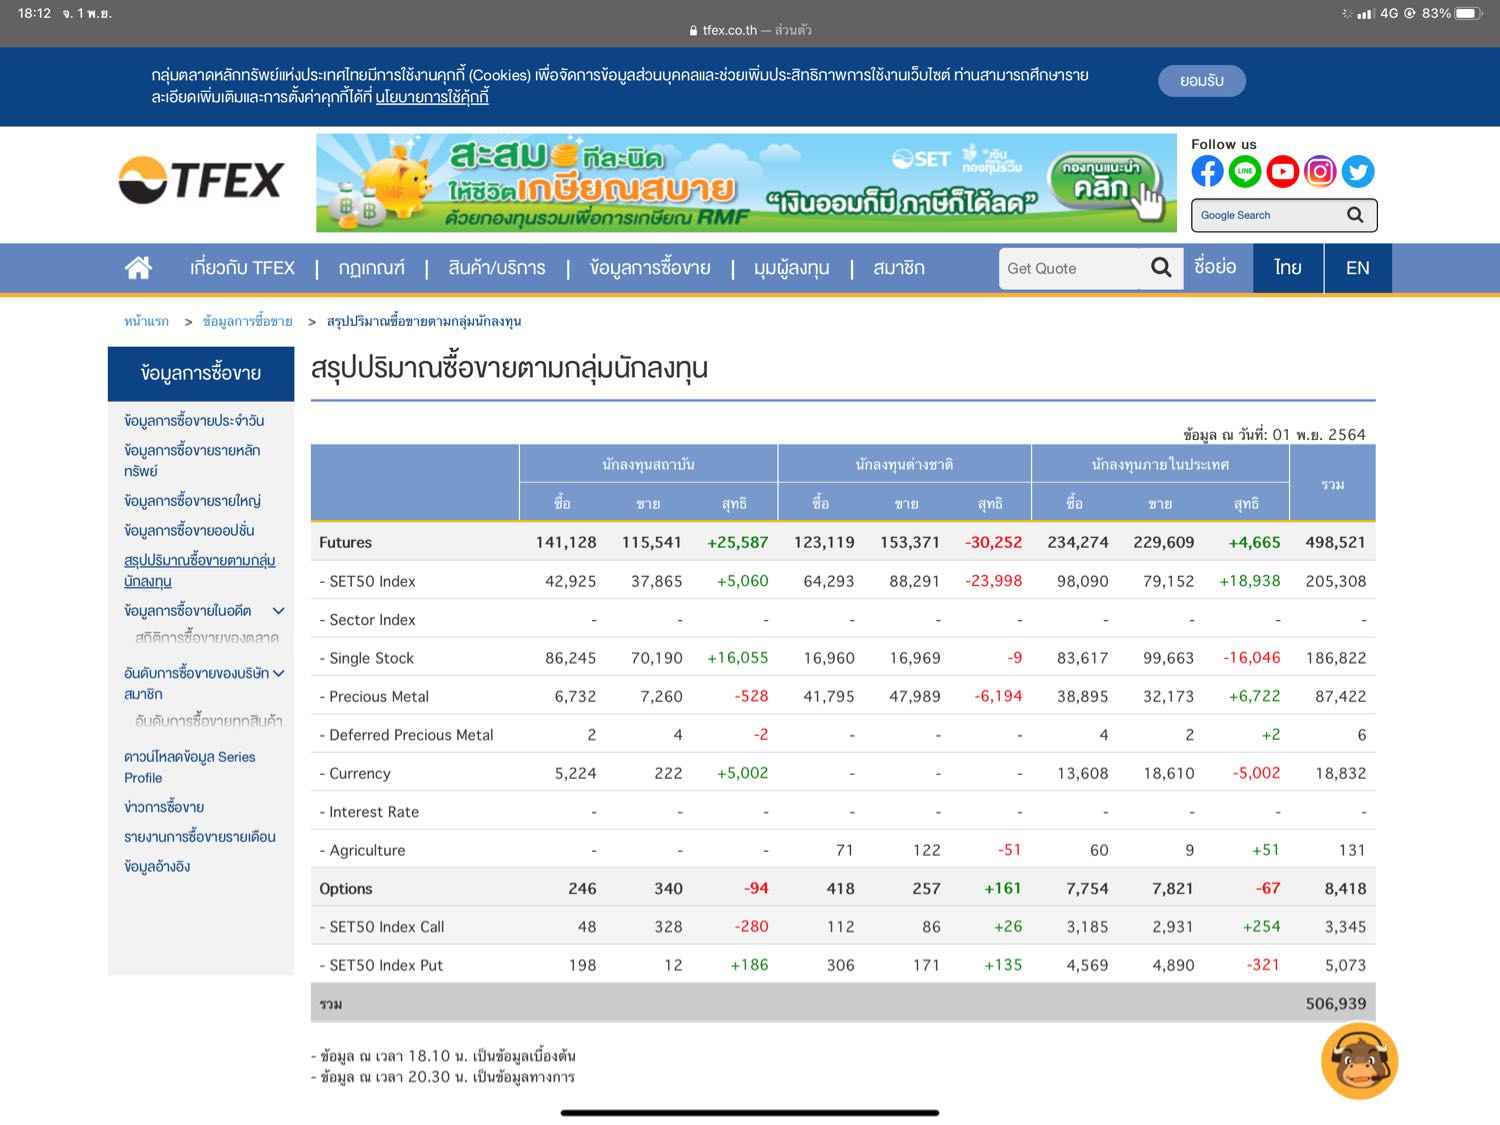
Task: Open ข้อมูลการซื้อขายออปชั่น in sidebar
Action: click(189, 531)
